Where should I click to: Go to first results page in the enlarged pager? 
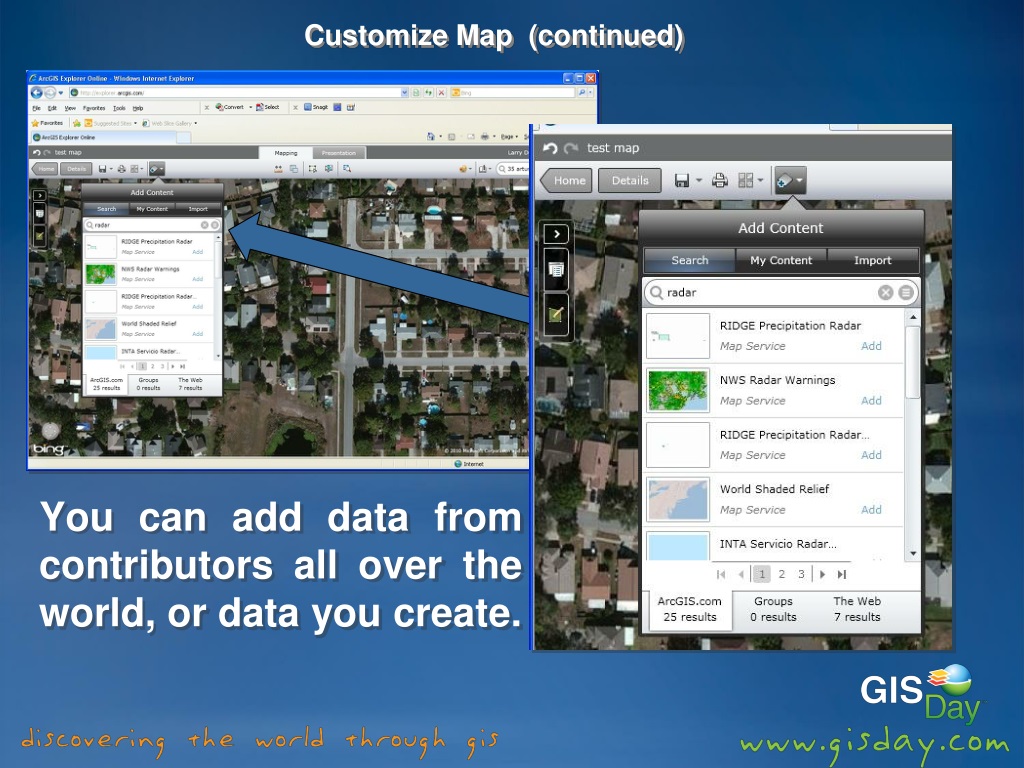coord(721,575)
